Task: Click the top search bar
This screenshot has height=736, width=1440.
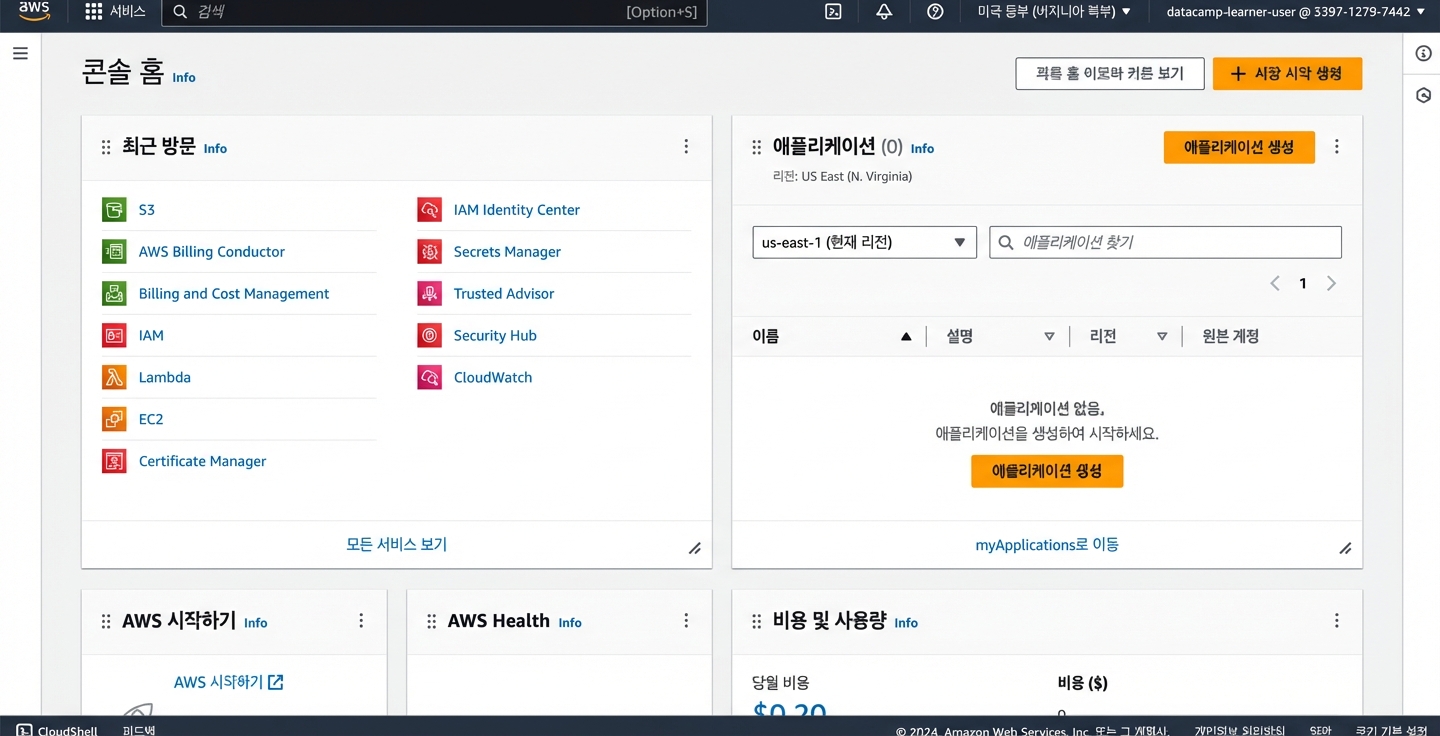Action: (x=434, y=12)
